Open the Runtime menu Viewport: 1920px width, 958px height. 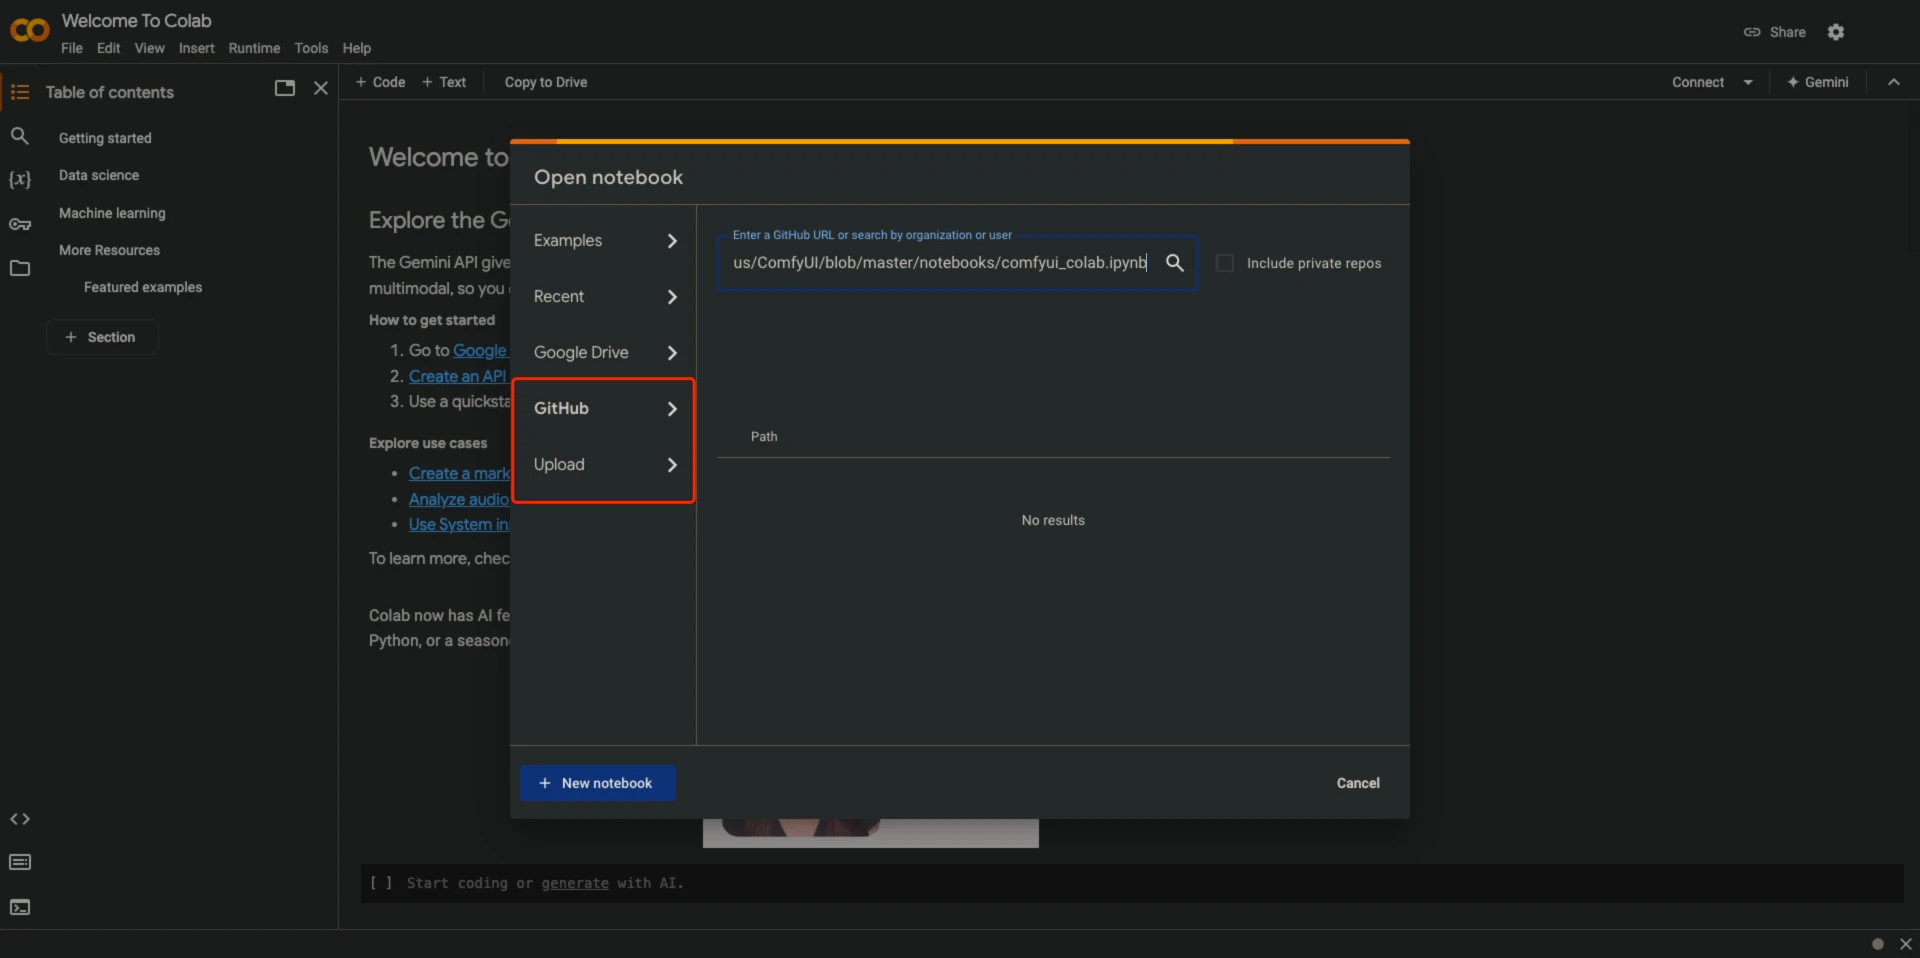coord(254,48)
